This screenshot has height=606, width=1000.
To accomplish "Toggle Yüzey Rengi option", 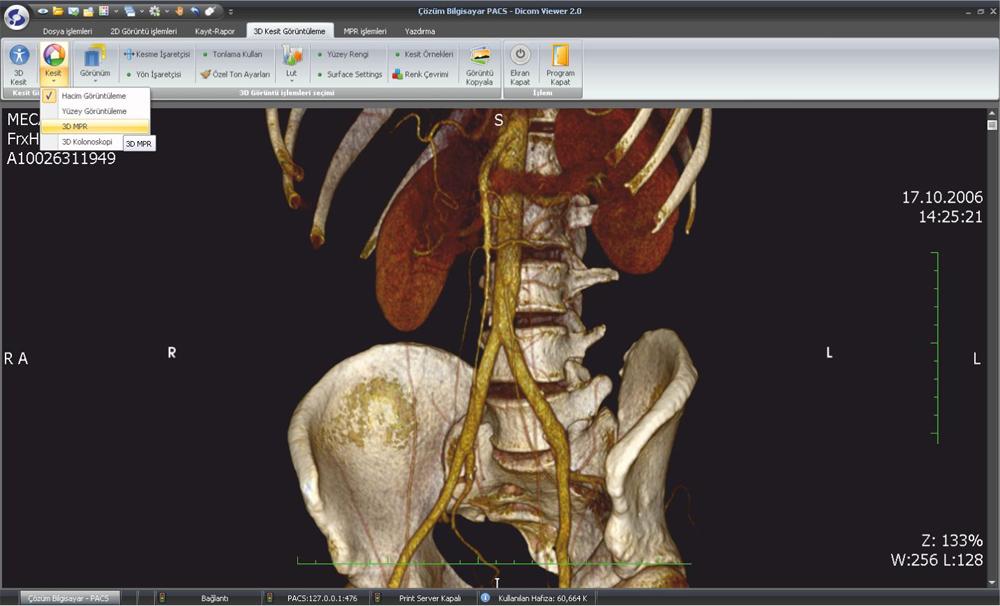I will pos(343,54).
